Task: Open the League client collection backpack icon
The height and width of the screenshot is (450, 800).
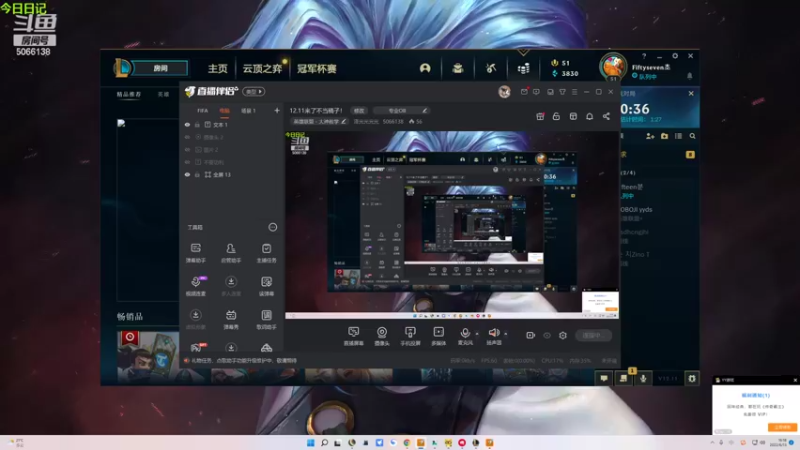Action: point(458,68)
